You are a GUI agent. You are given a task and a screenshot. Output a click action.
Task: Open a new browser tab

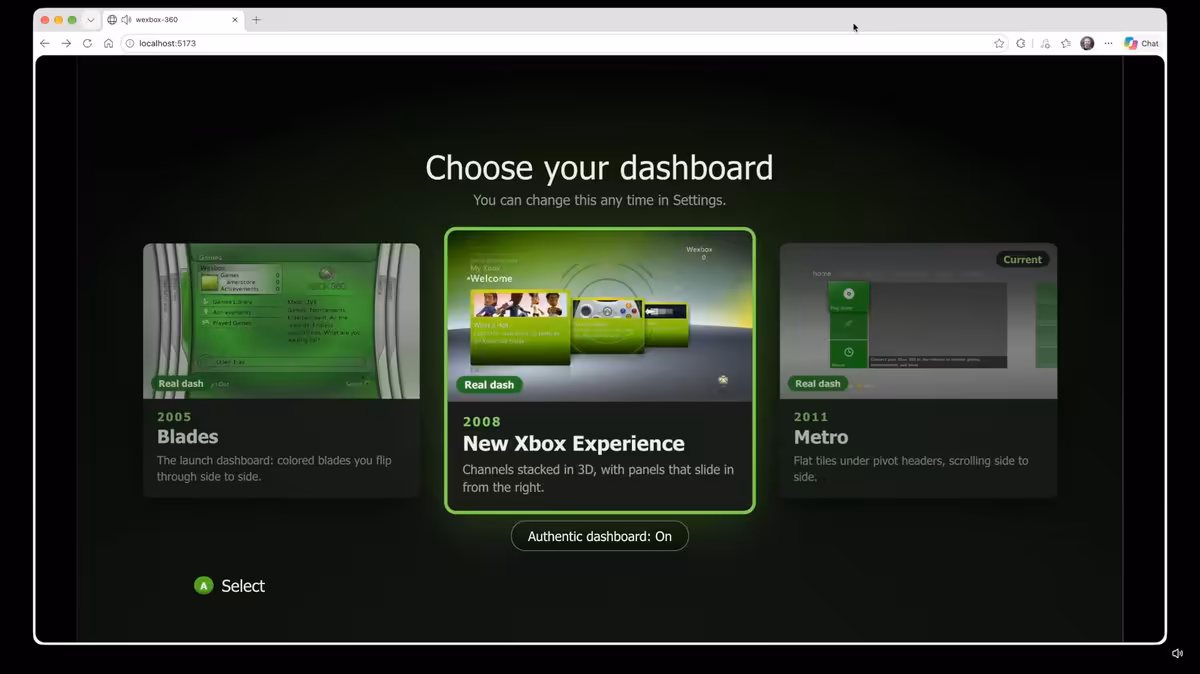click(x=256, y=20)
